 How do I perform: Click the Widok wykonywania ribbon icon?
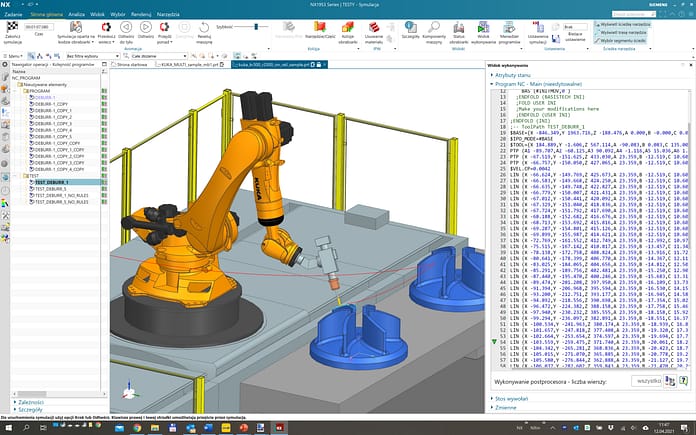(x=486, y=28)
